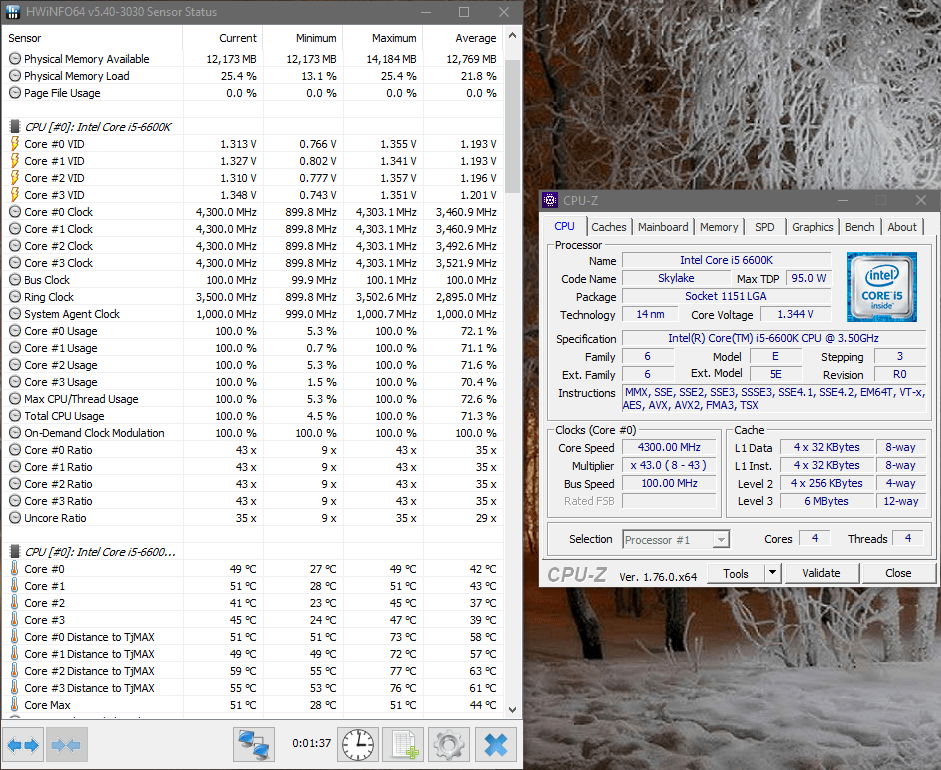The height and width of the screenshot is (770, 941).
Task: Click the Sensor column header
Action: (92, 38)
